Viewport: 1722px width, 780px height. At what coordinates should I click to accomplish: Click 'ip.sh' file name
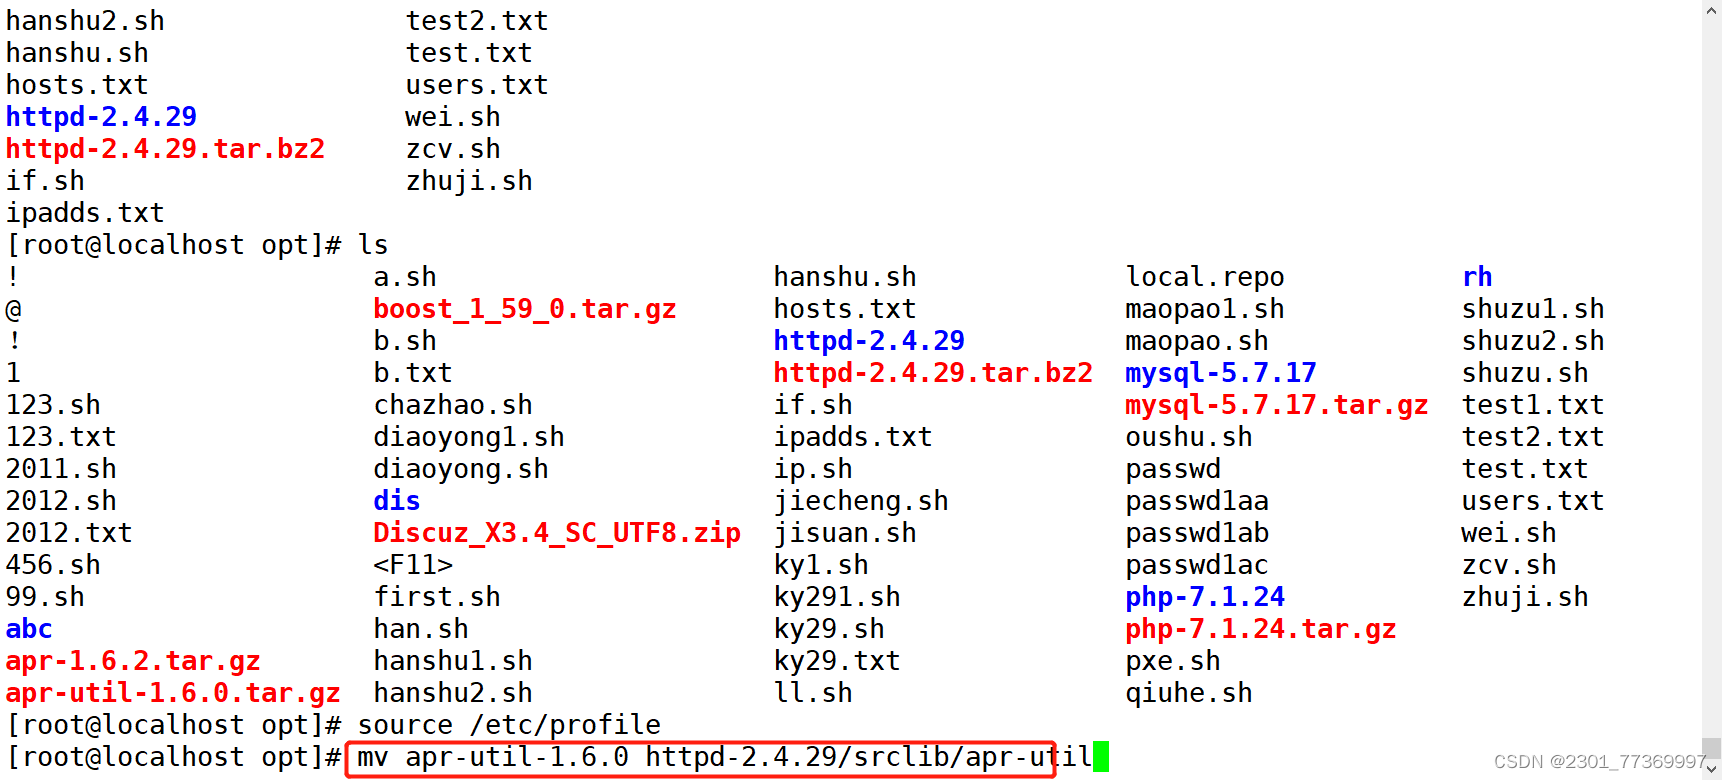pos(813,469)
